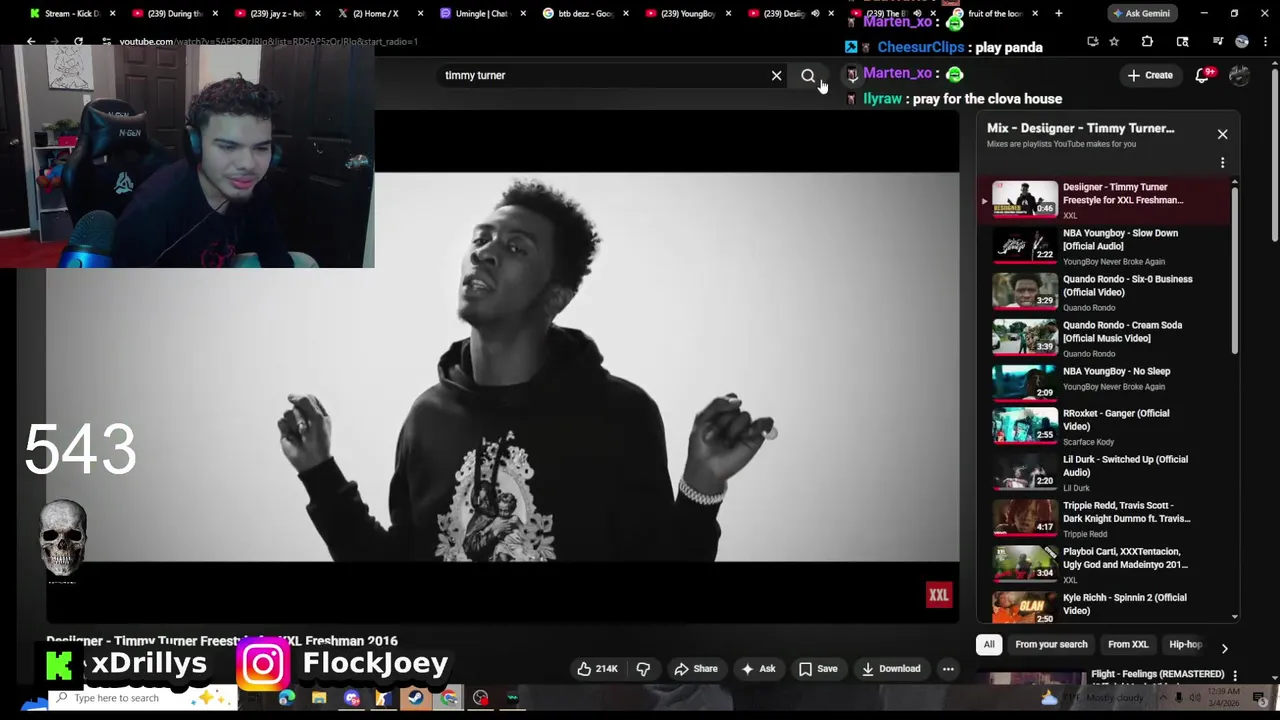The image size is (1280, 720).
Task: Clear the 'timmy turner' search text
Action: (x=776, y=75)
